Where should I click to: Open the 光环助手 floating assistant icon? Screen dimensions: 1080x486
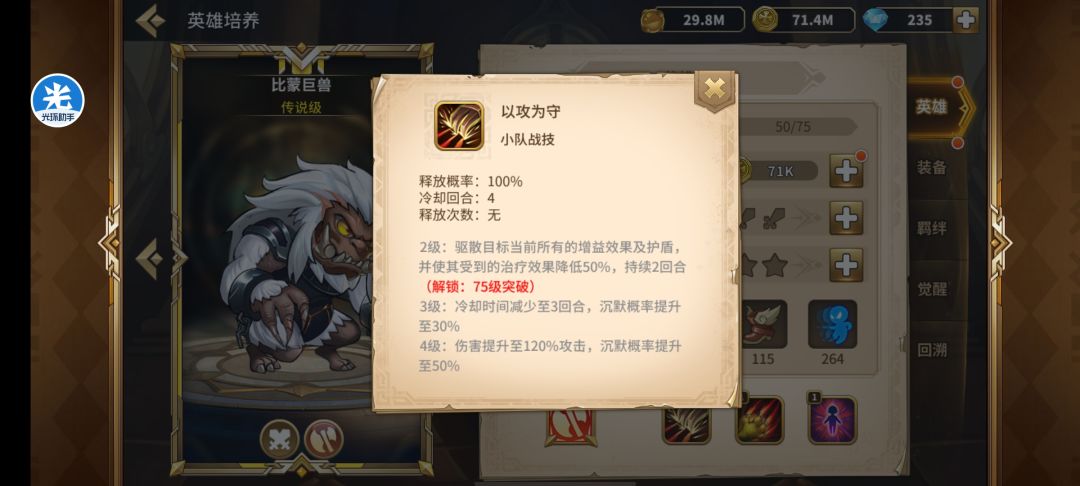click(57, 101)
